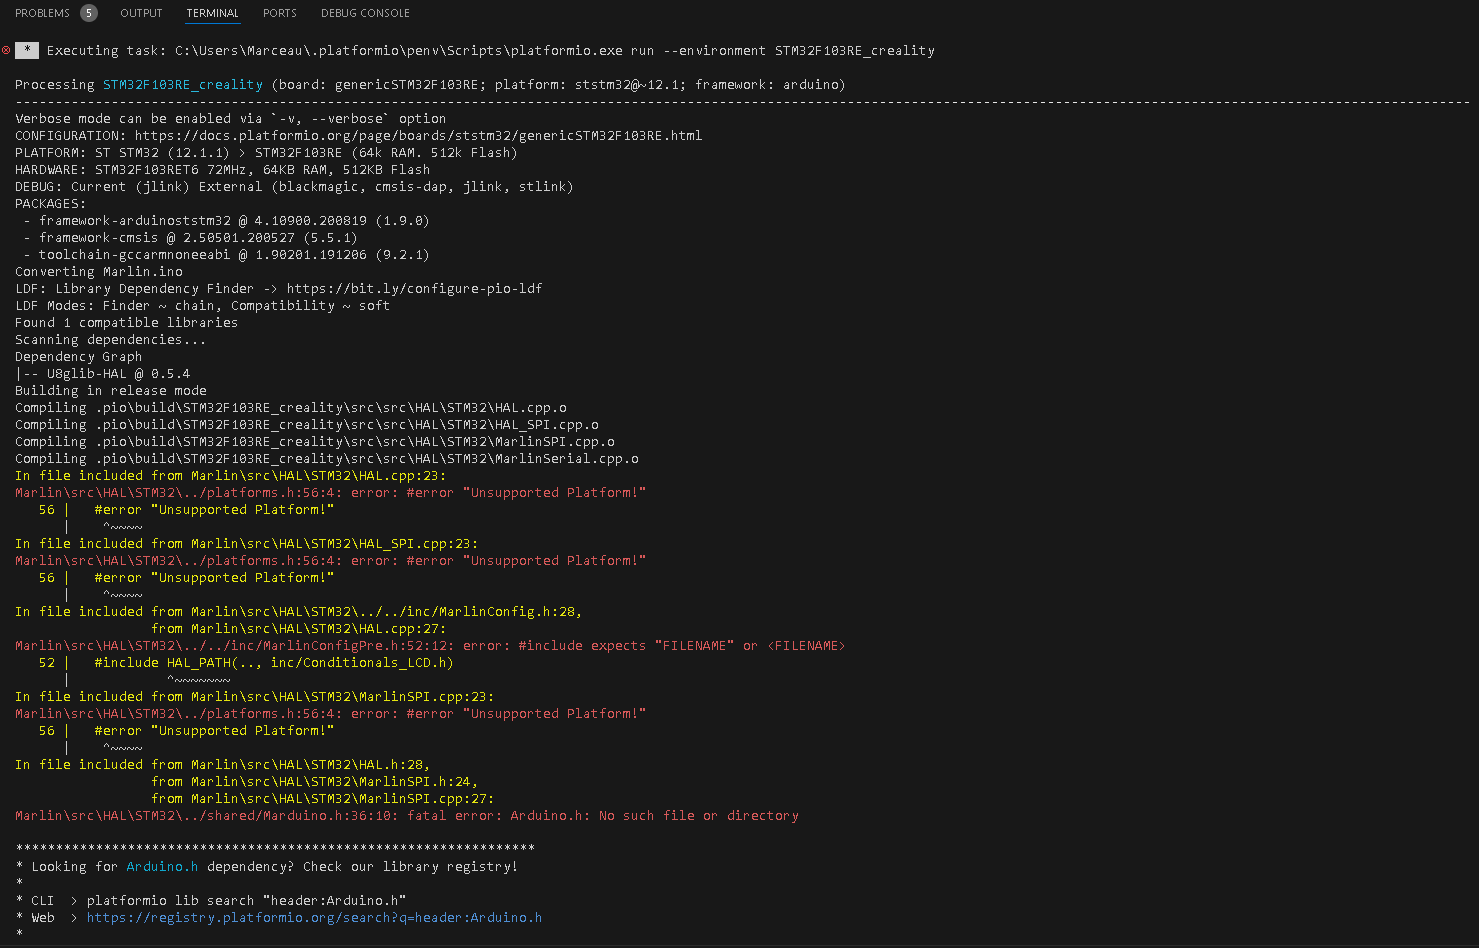Click the toolchain-gccarmnoneeabi @ 1.90201.191206 line
The height and width of the screenshot is (948, 1479).
pos(226,254)
